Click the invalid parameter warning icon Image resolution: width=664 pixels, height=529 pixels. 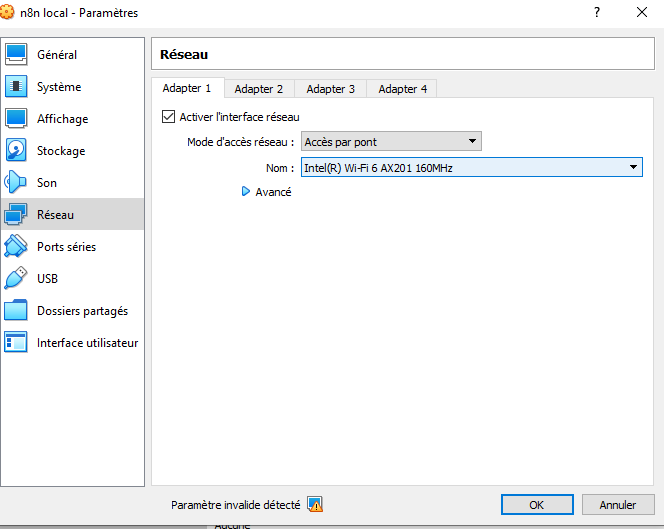click(314, 505)
